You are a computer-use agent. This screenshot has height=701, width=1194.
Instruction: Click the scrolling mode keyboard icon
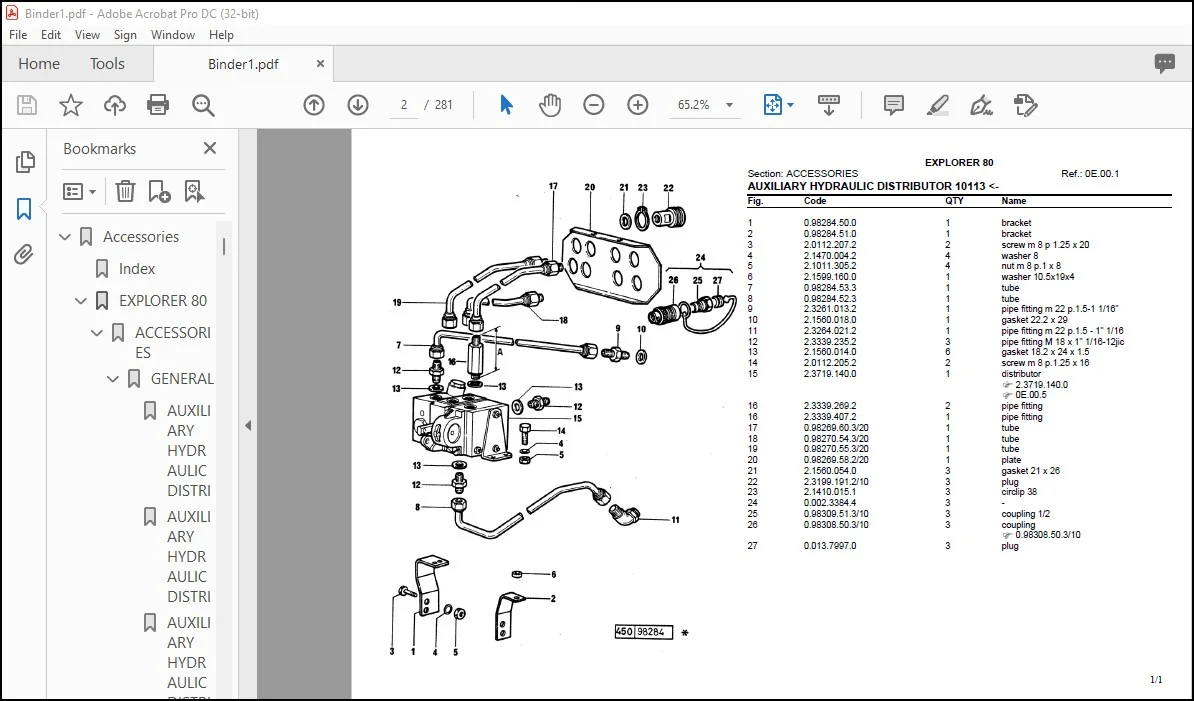coord(828,105)
